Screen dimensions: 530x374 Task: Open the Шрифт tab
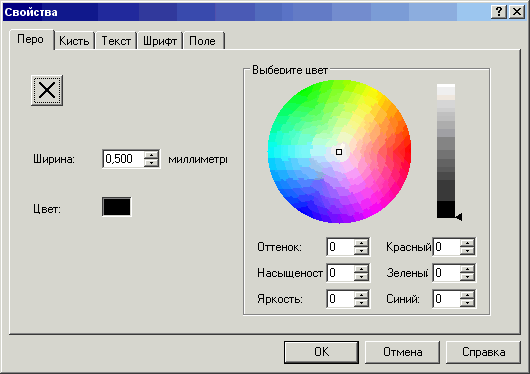pos(160,41)
